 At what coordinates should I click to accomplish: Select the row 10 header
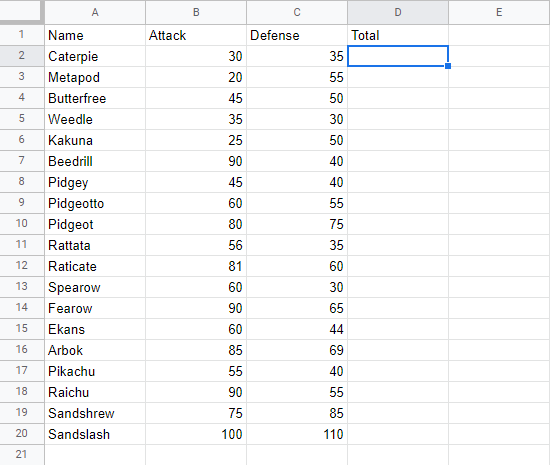coord(22,224)
